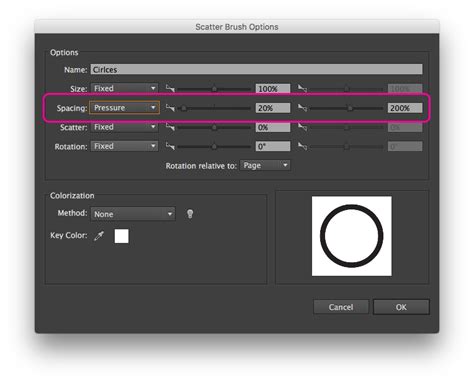Screen dimensions: 474x383
Task: Click the Size minimum 100% value field
Action: [273, 89]
